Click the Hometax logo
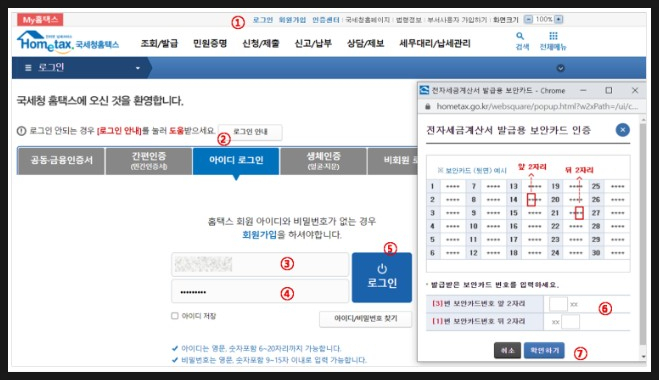 point(68,42)
